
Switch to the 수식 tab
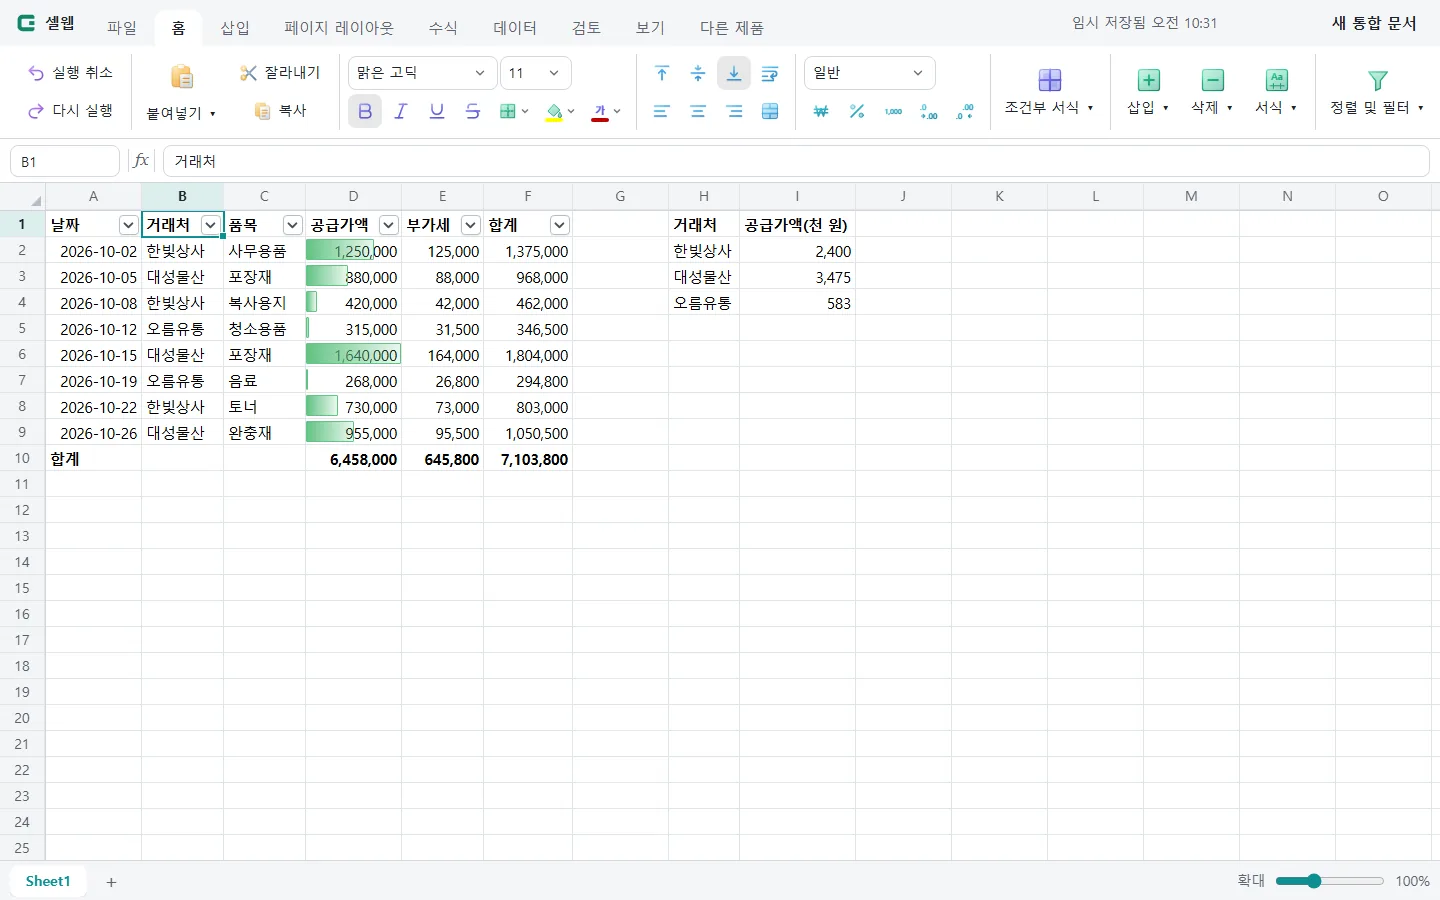pyautogui.click(x=443, y=27)
